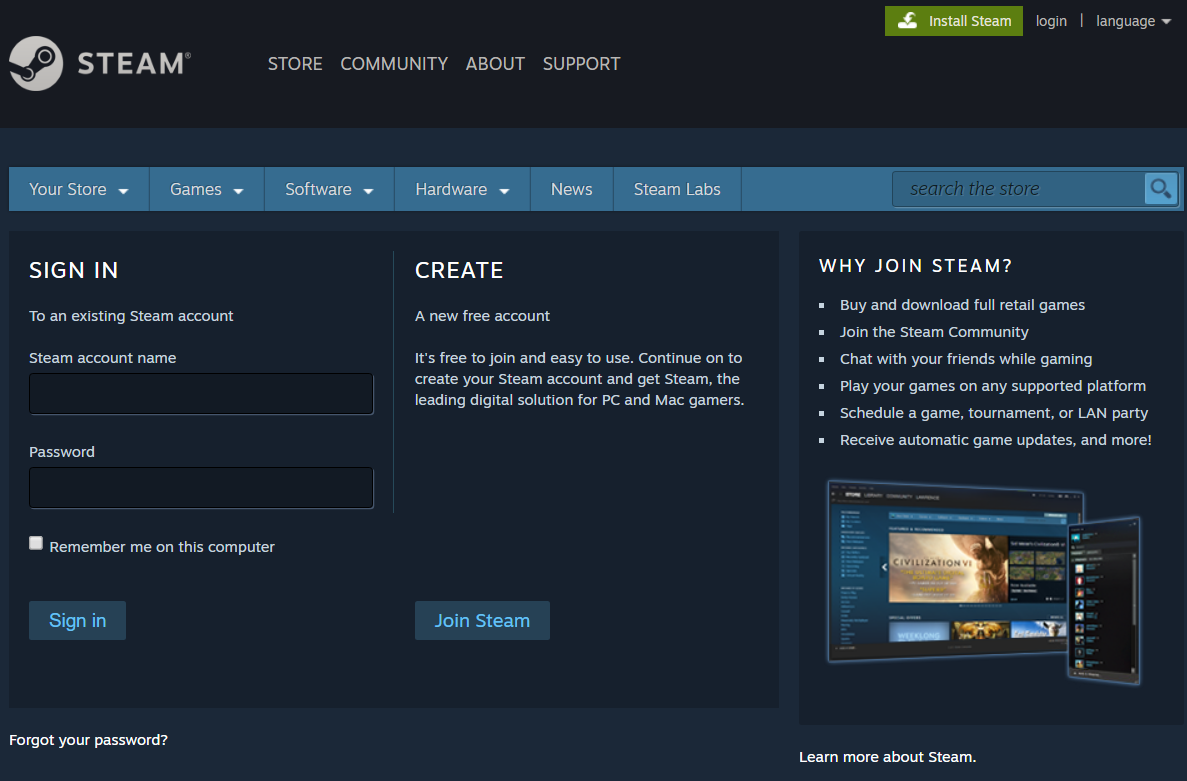Click the Steam client preview image

click(983, 581)
